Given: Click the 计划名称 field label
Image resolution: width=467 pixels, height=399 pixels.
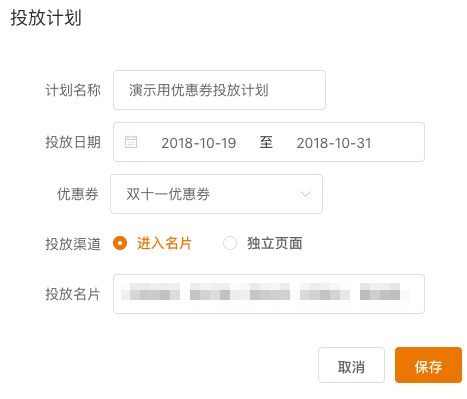Looking at the screenshot, I should [x=73, y=90].
